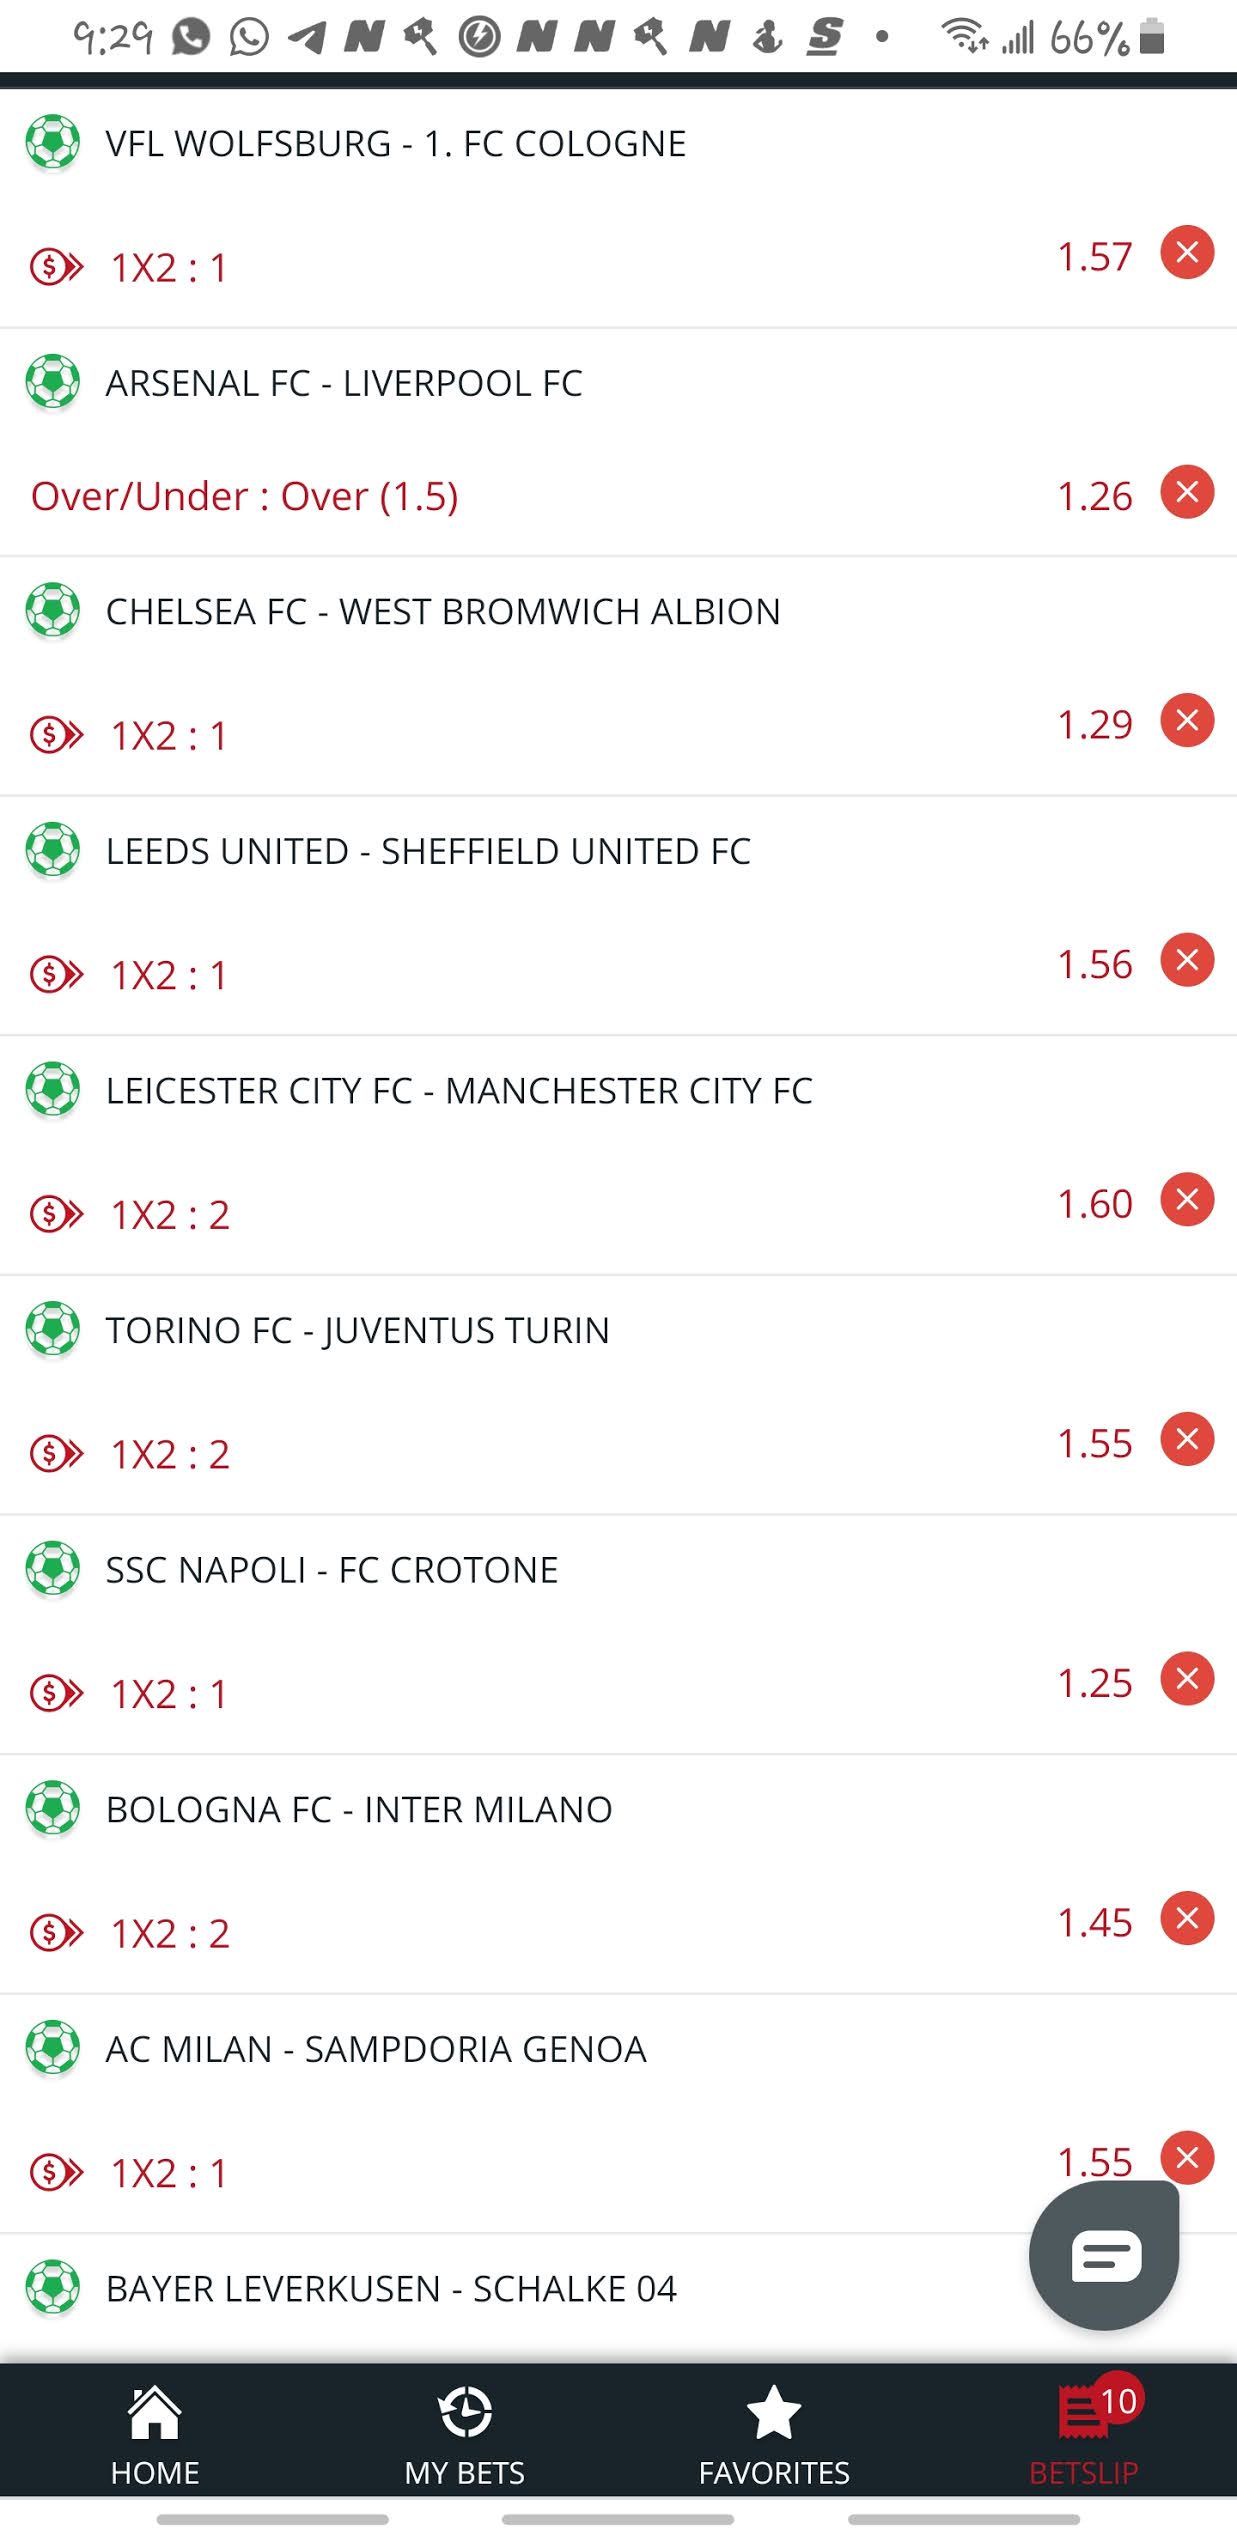1237x2542 pixels.
Task: Remove the Leeds vs Sheffield United selection
Action: tap(1187, 960)
